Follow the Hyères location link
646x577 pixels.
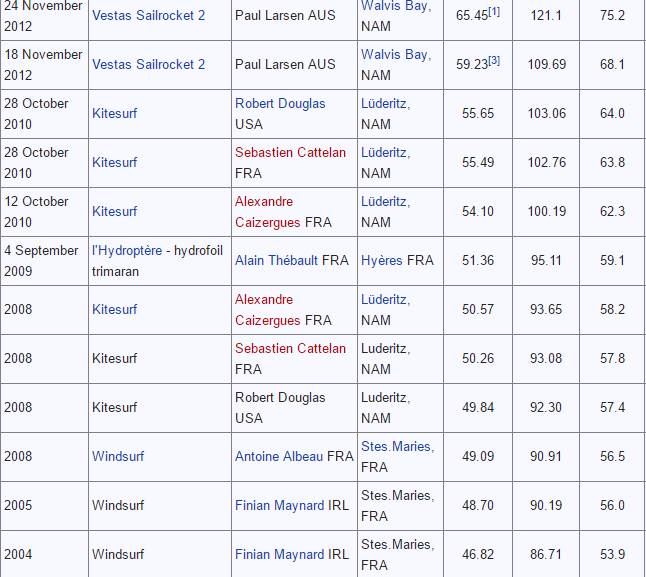(382, 260)
